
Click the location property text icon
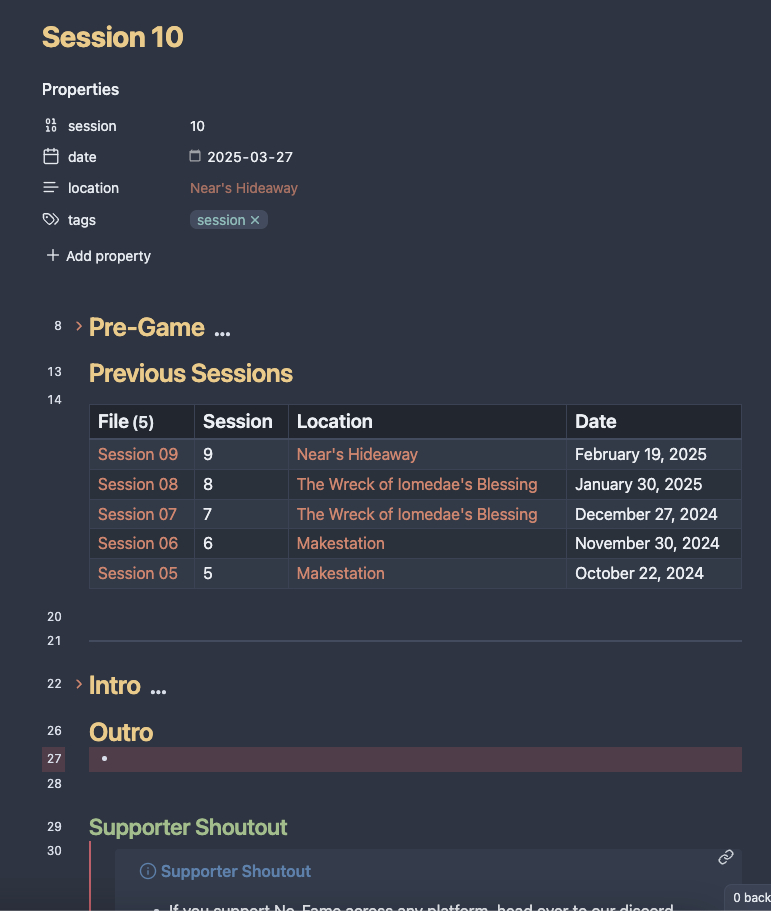[x=51, y=188]
